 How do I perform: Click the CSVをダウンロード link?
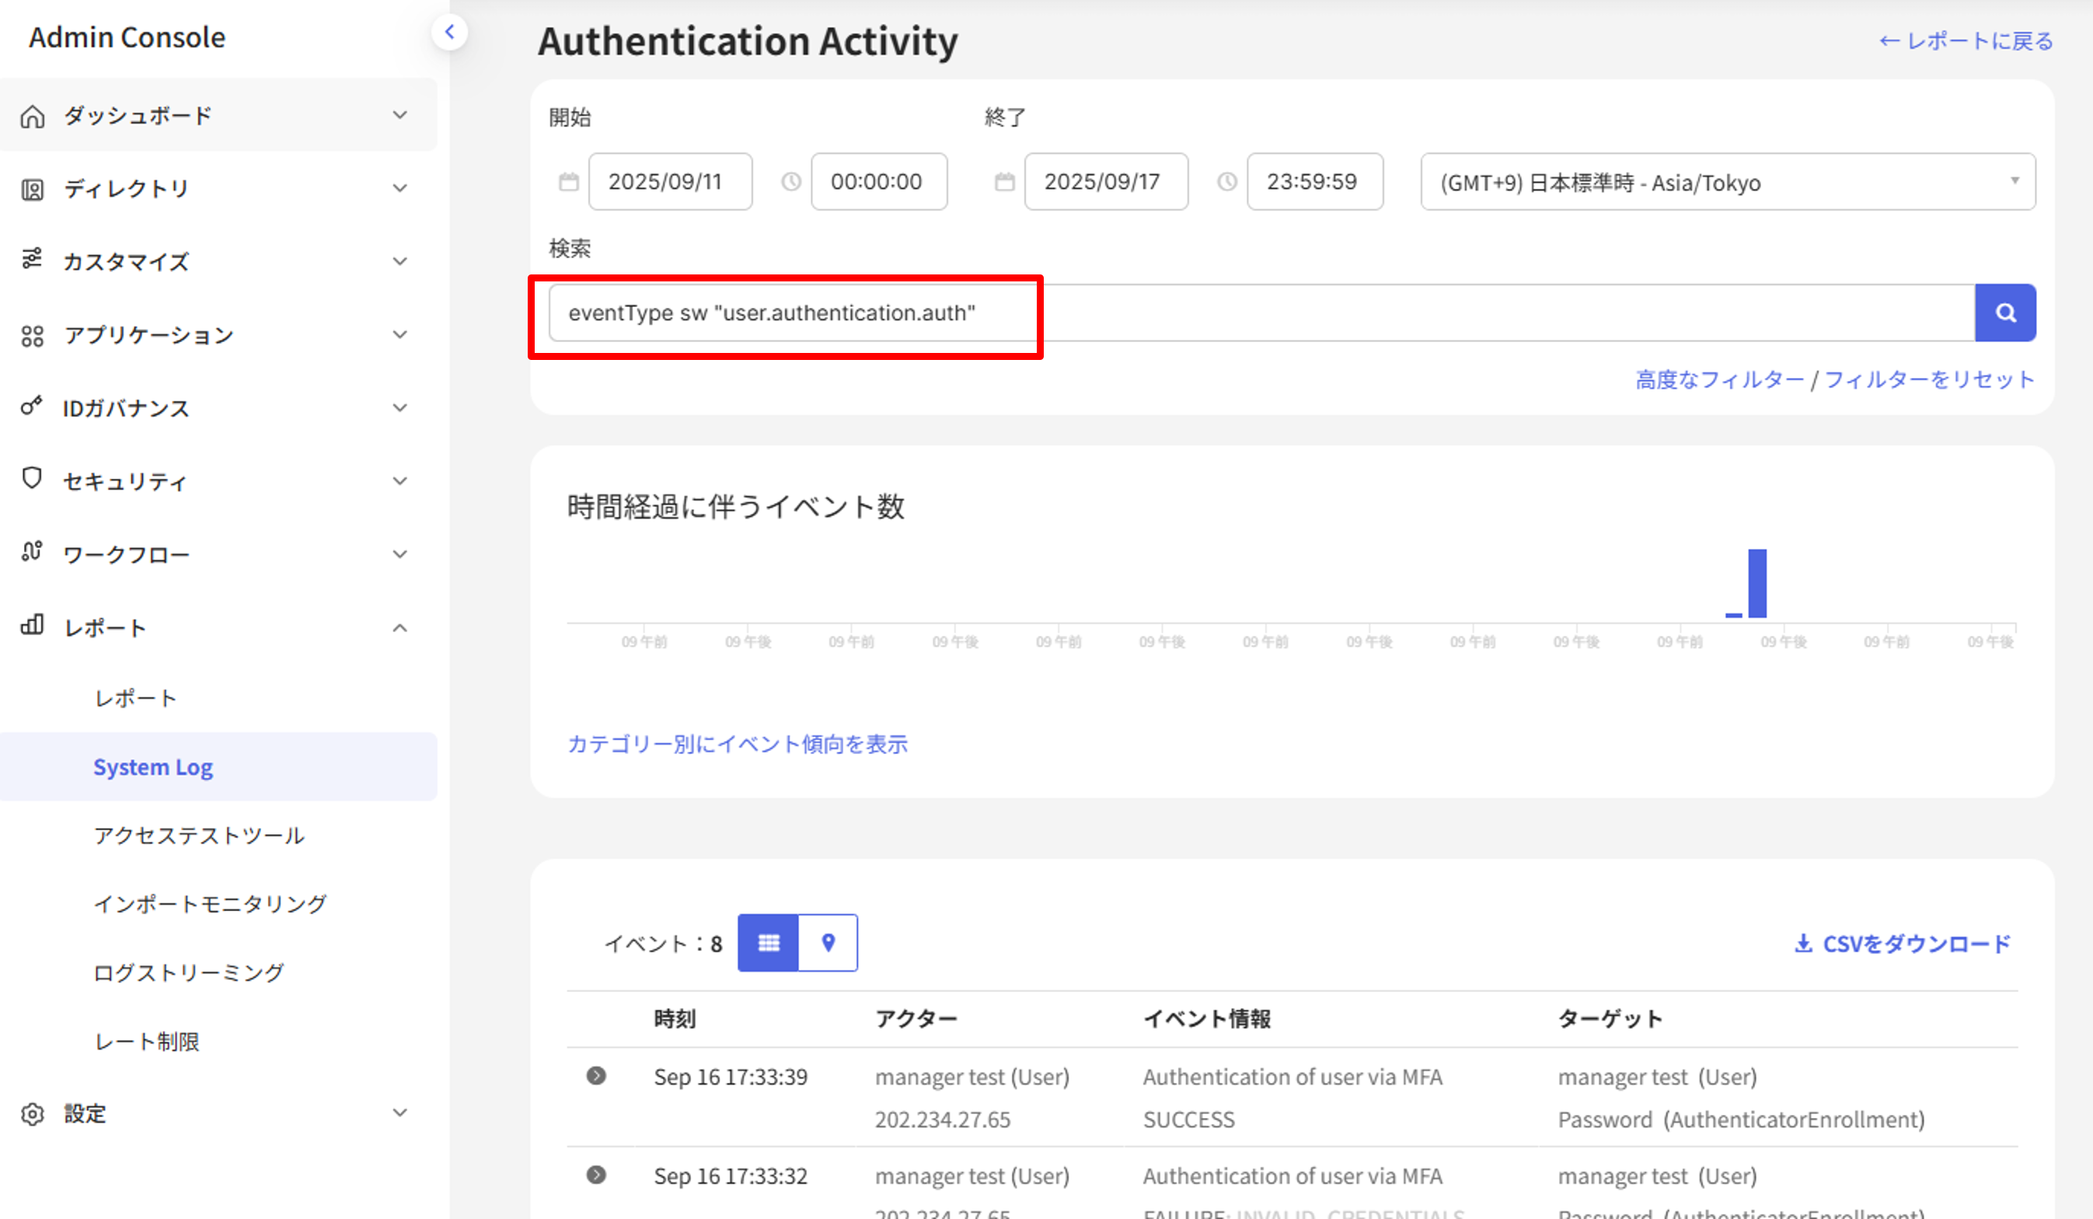coord(1902,943)
